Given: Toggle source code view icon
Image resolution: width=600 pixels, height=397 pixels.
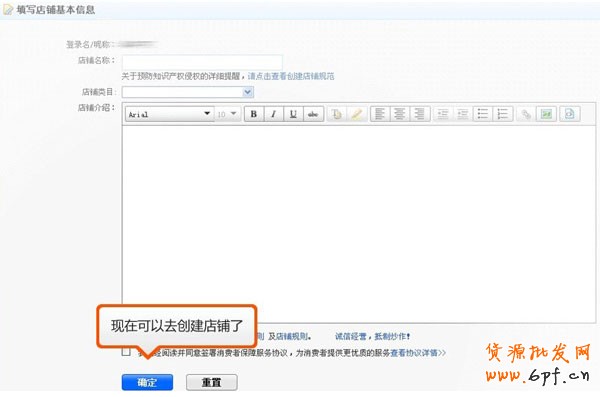Looking at the screenshot, I should pos(570,114).
